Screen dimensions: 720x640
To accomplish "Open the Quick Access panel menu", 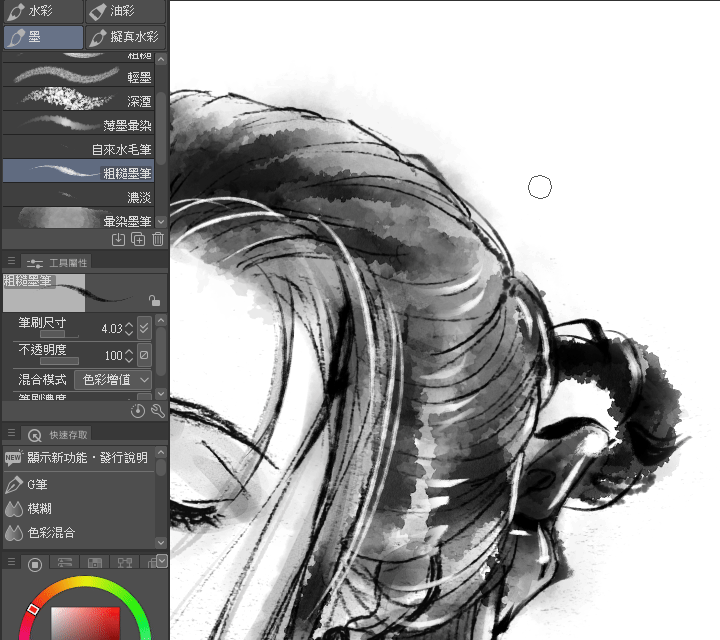I will (11, 433).
